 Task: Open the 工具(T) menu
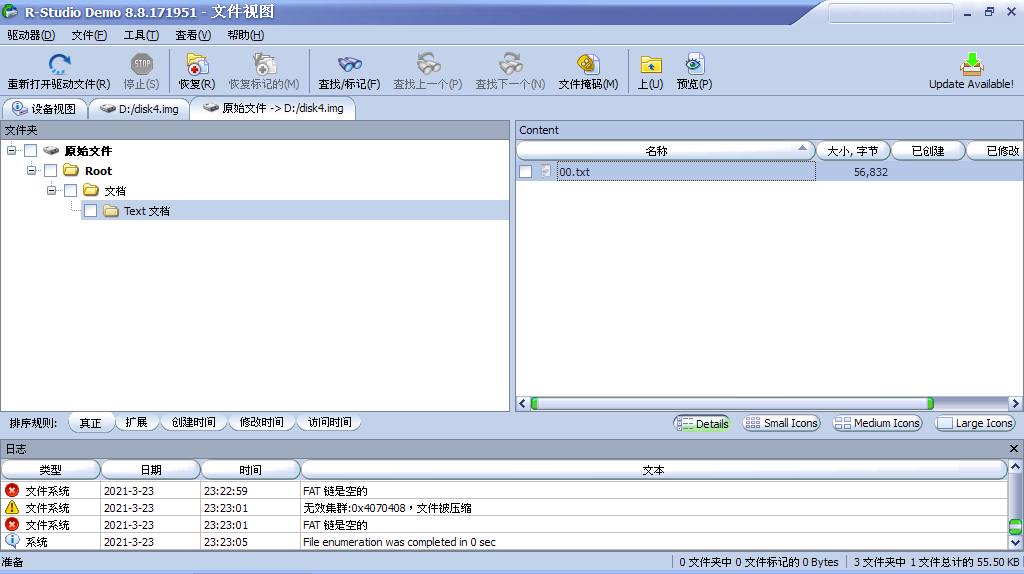point(141,35)
